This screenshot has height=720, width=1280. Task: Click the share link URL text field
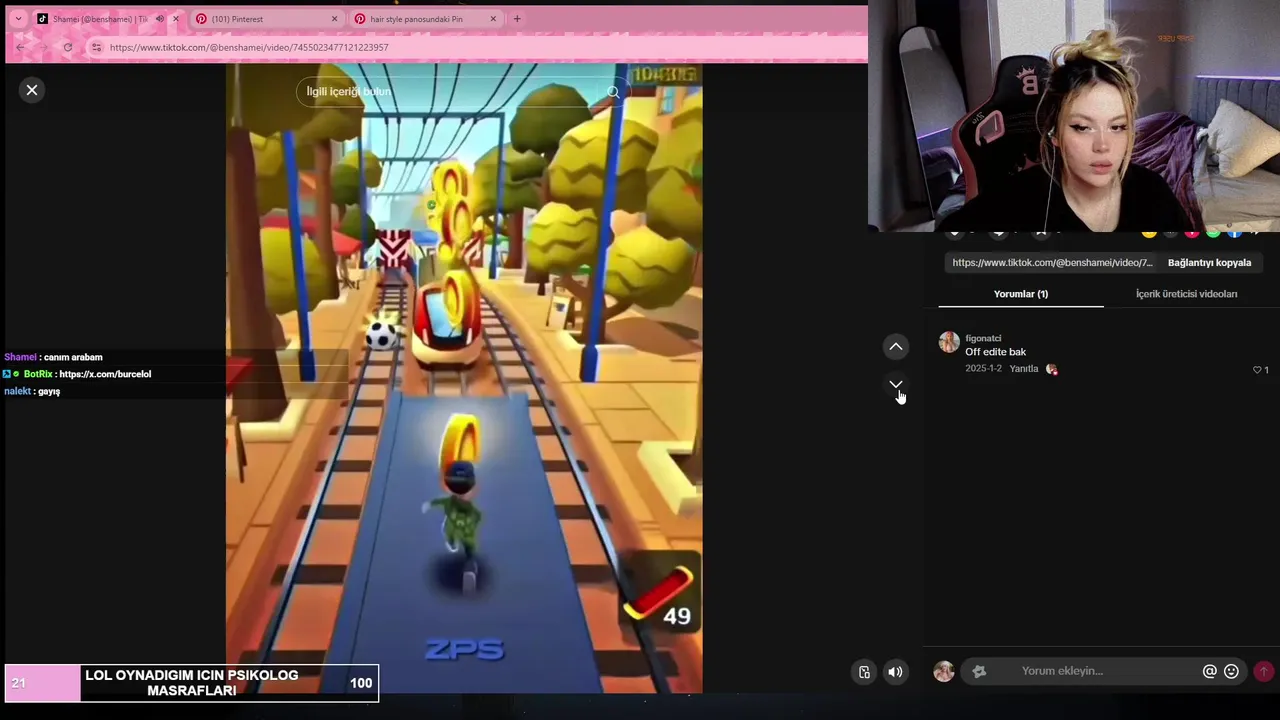coord(1051,263)
